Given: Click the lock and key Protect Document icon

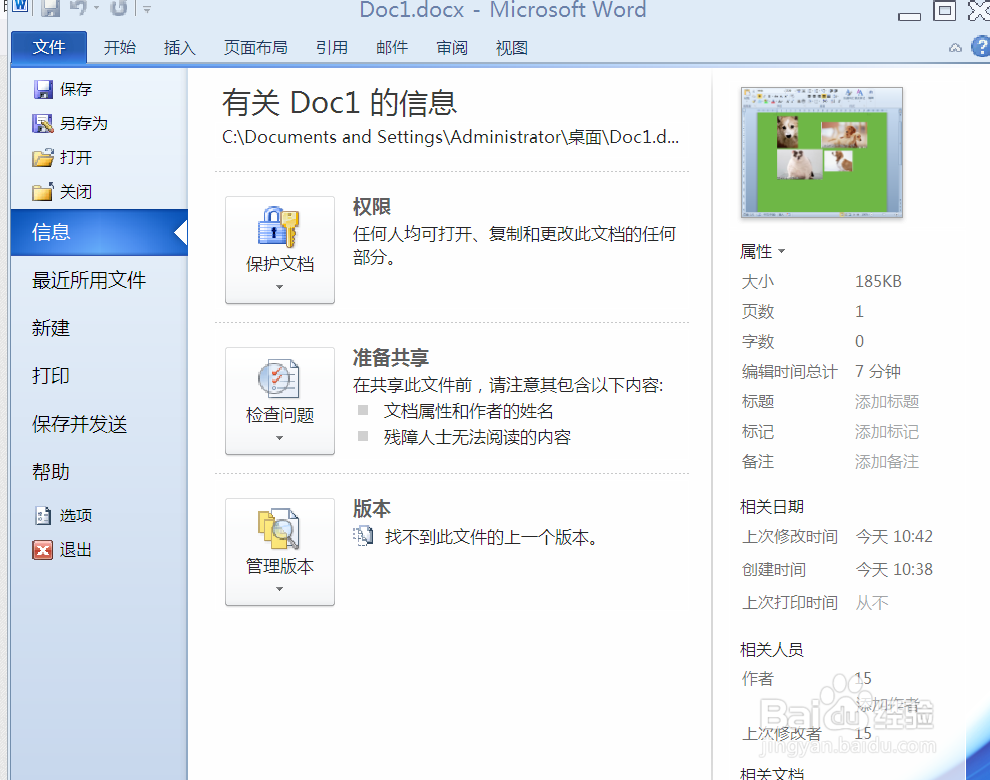Looking at the screenshot, I should pos(278,226).
